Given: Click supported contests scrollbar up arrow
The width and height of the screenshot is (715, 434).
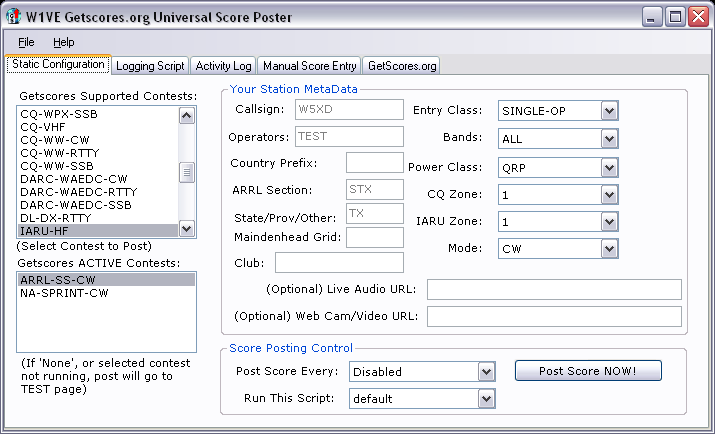Looking at the screenshot, I should pyautogui.click(x=187, y=116).
